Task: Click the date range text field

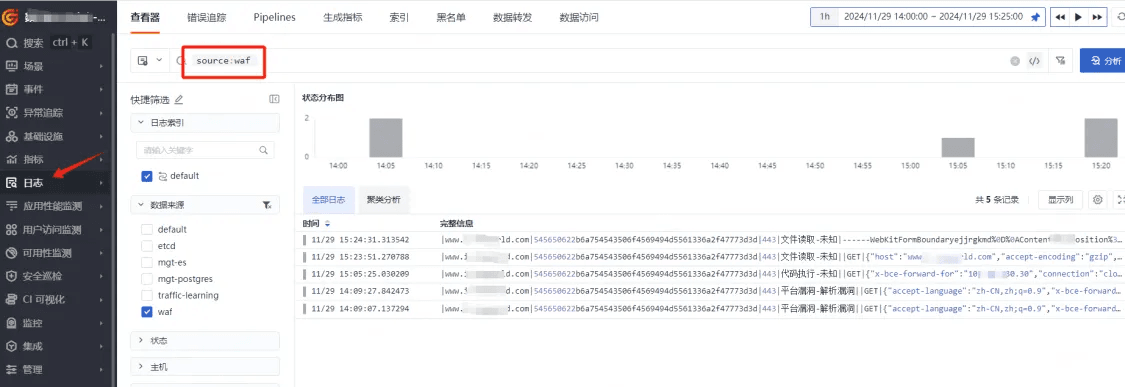Action: [934, 17]
